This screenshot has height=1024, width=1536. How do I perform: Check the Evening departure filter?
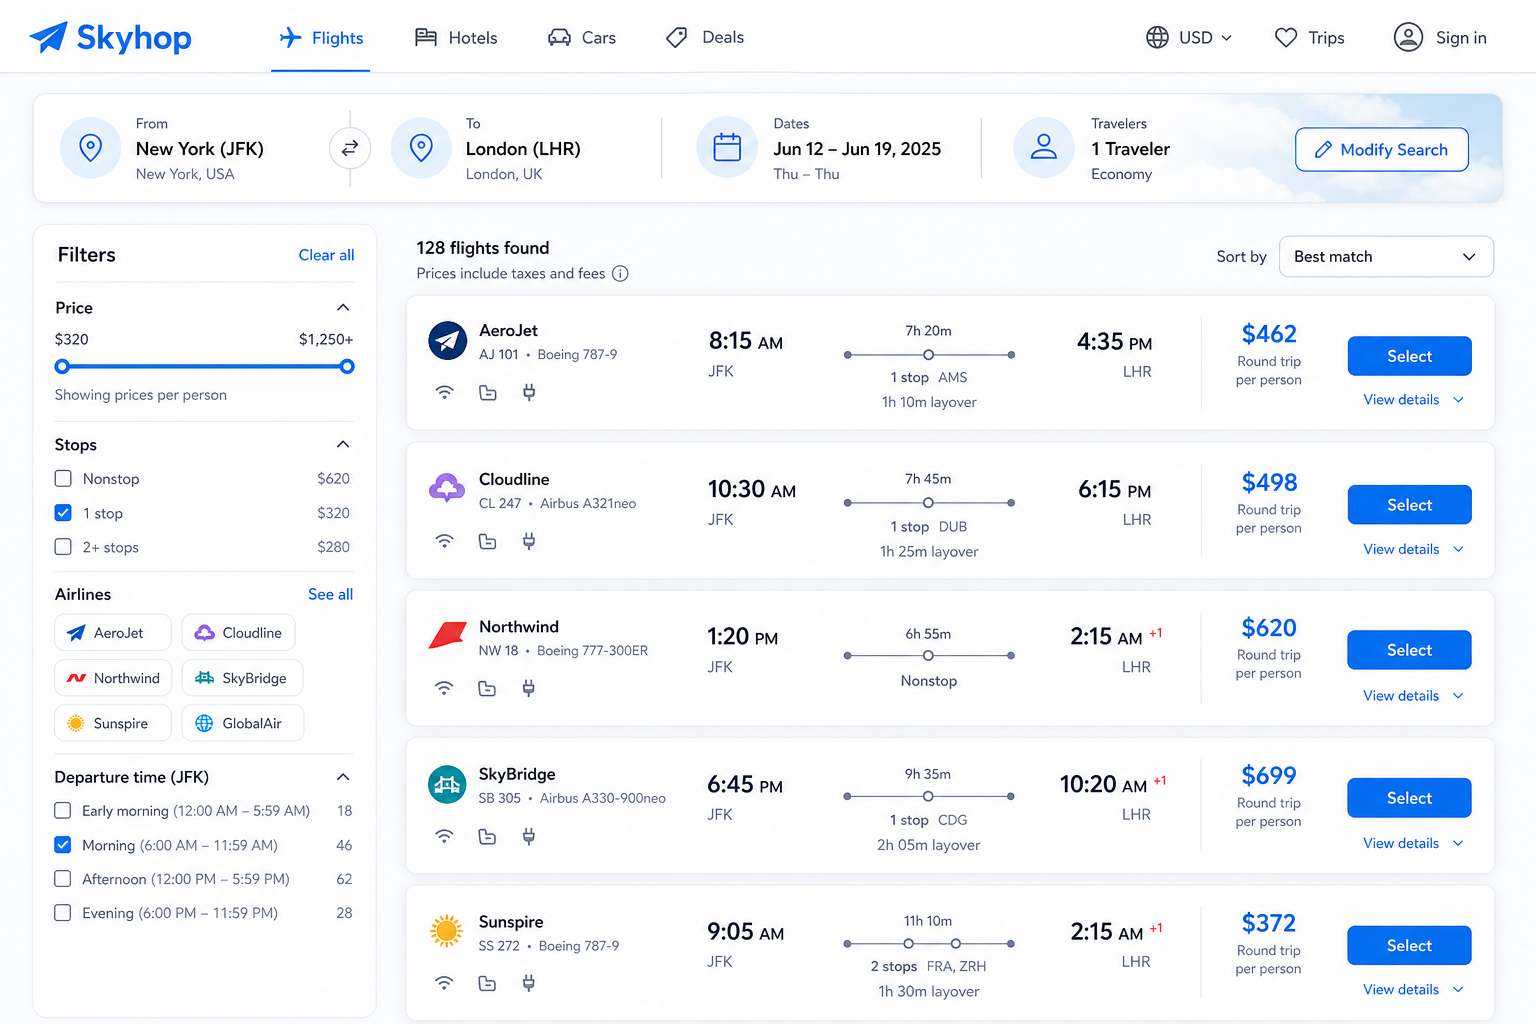[63, 913]
